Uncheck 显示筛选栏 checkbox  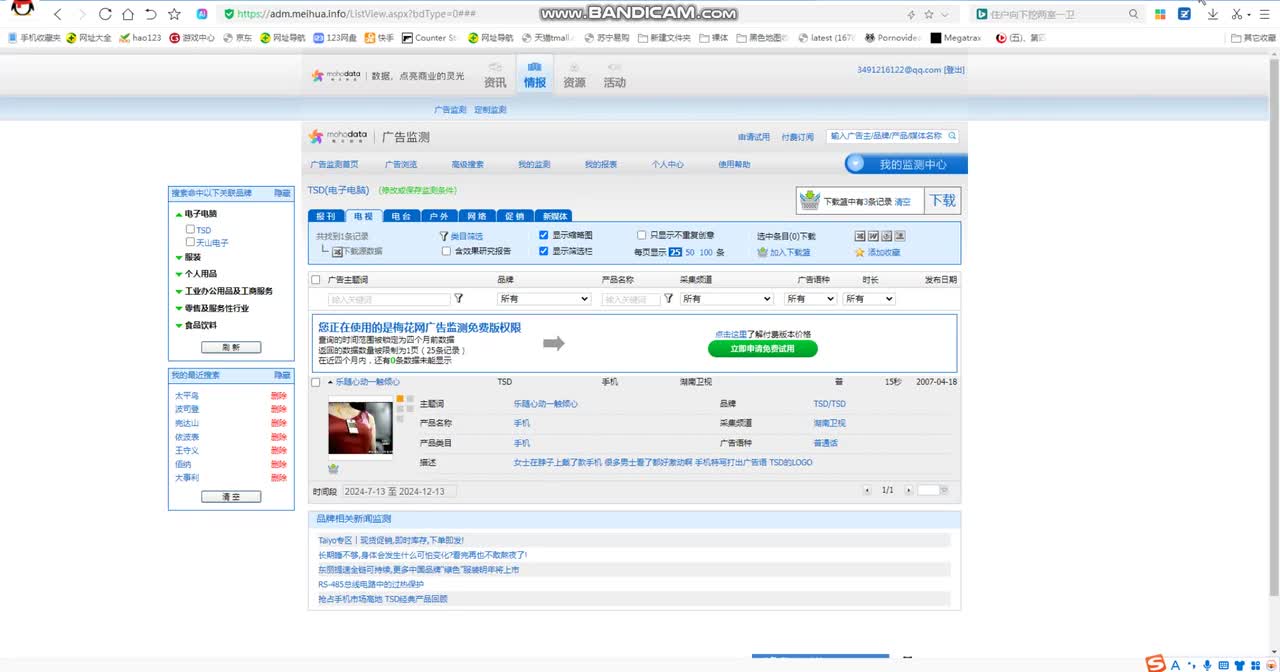coord(544,251)
